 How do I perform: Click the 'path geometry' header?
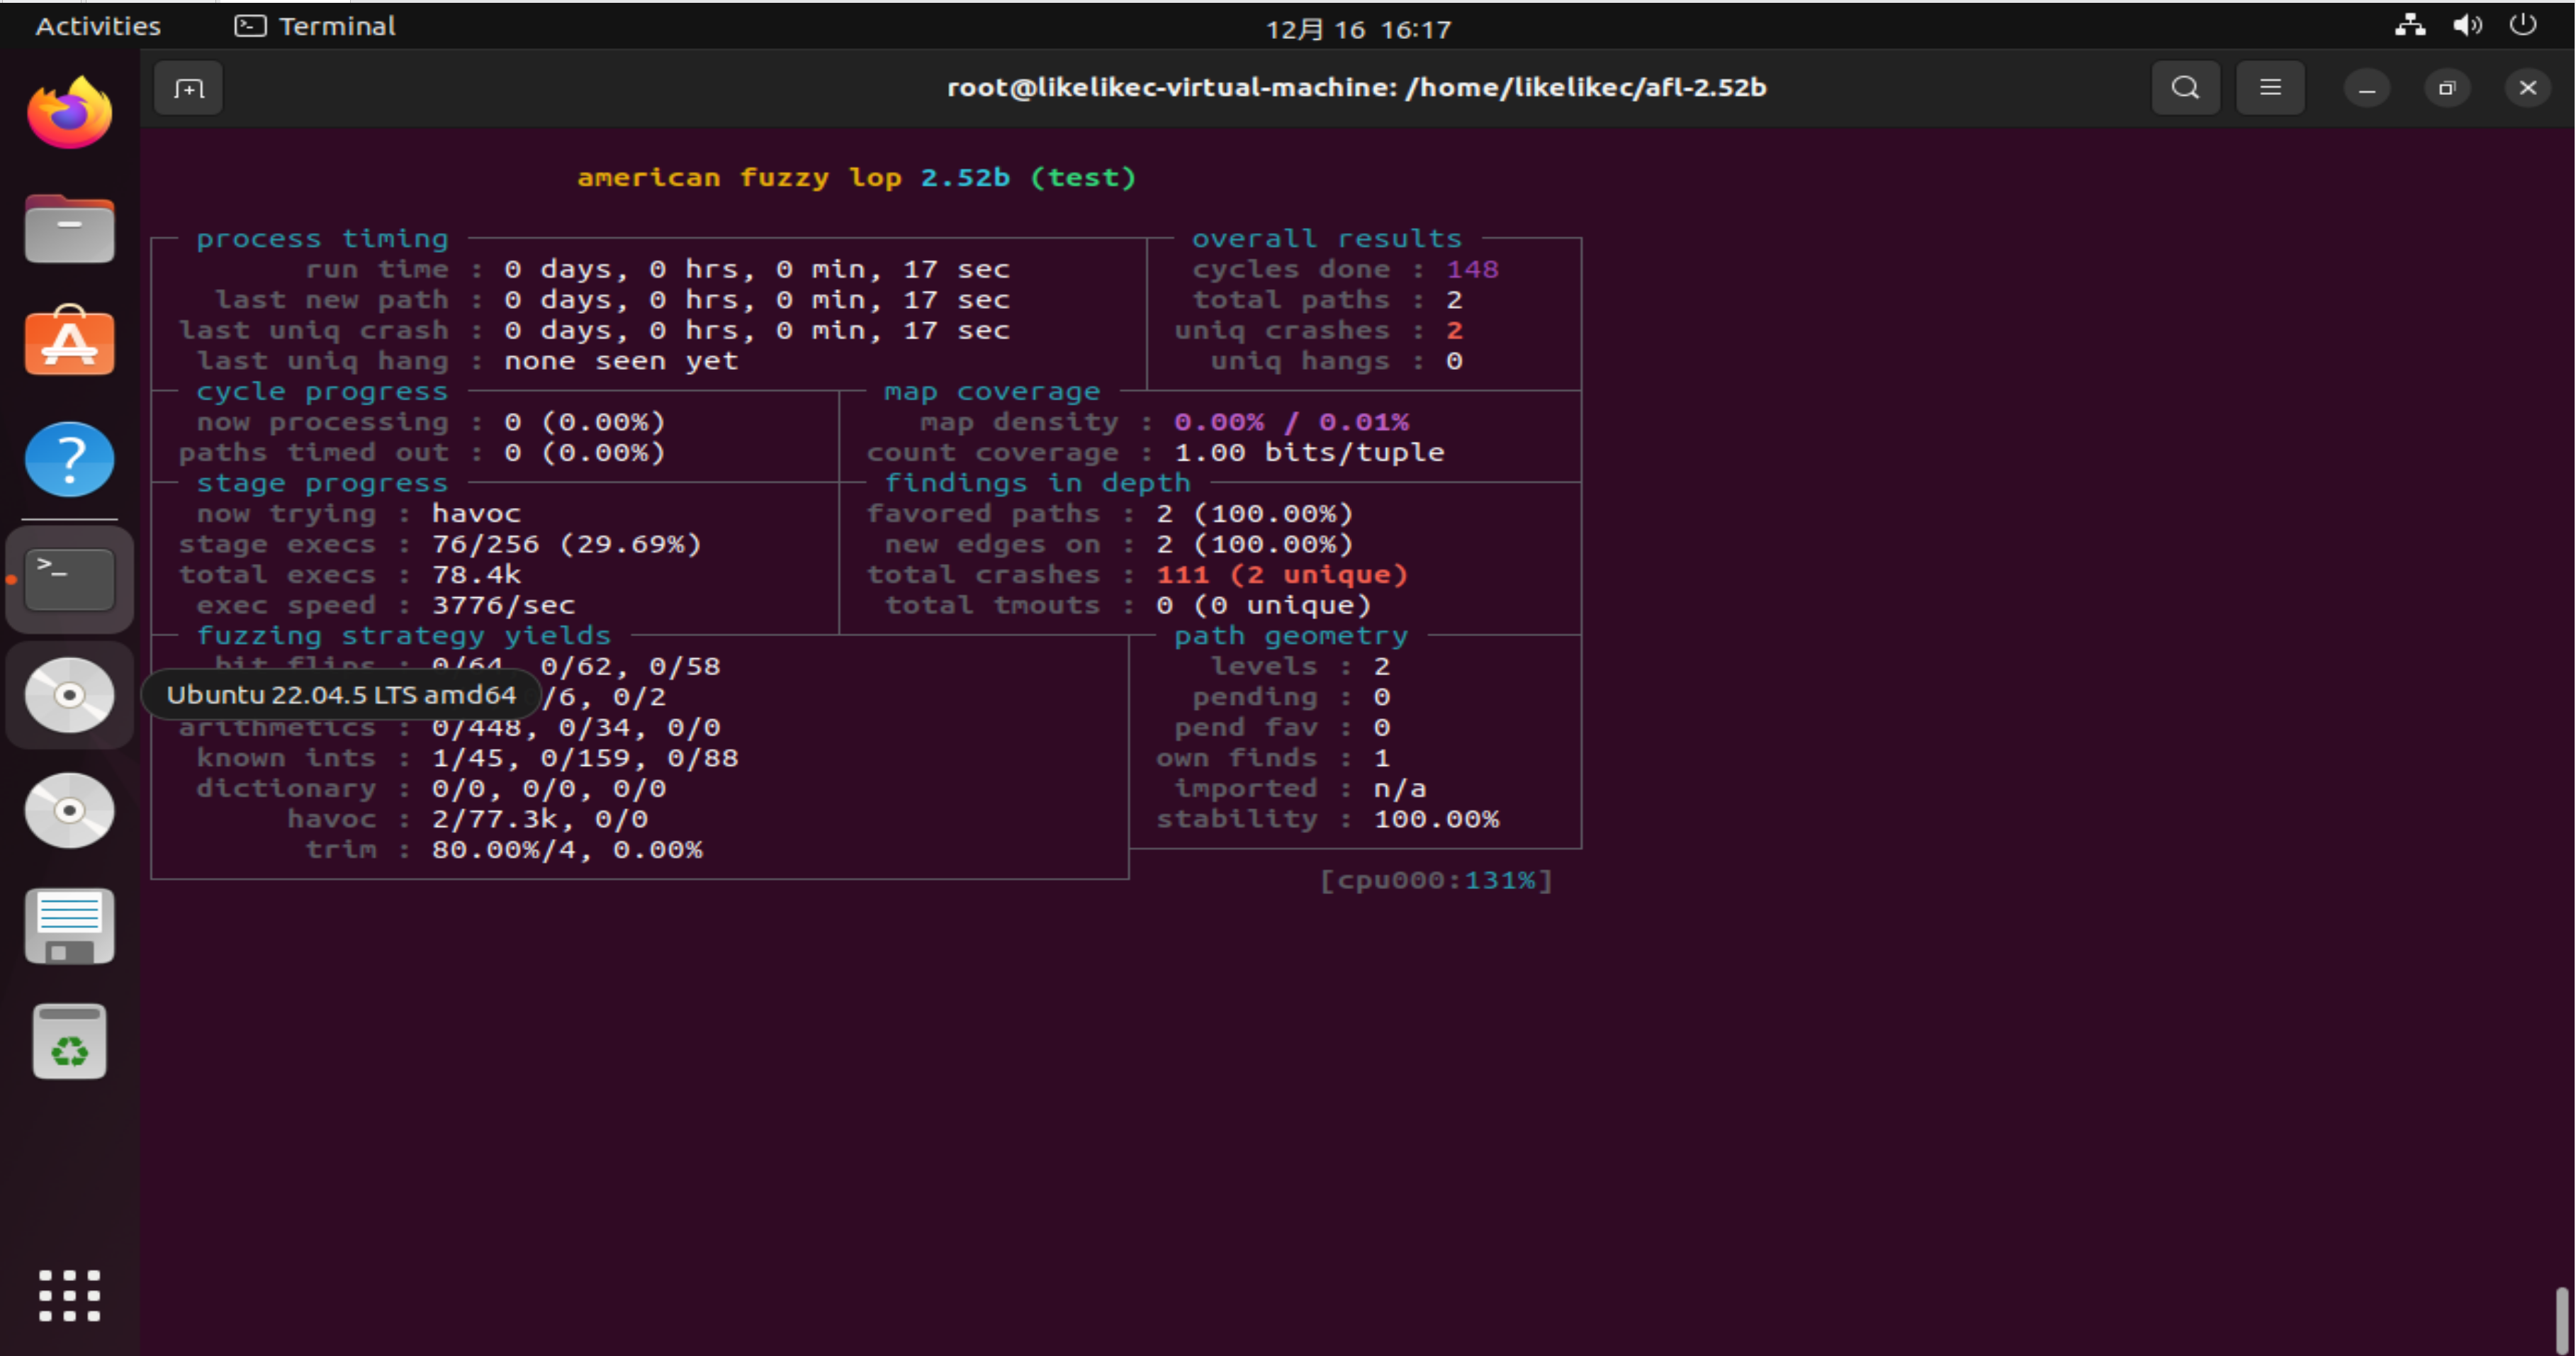(x=1290, y=636)
